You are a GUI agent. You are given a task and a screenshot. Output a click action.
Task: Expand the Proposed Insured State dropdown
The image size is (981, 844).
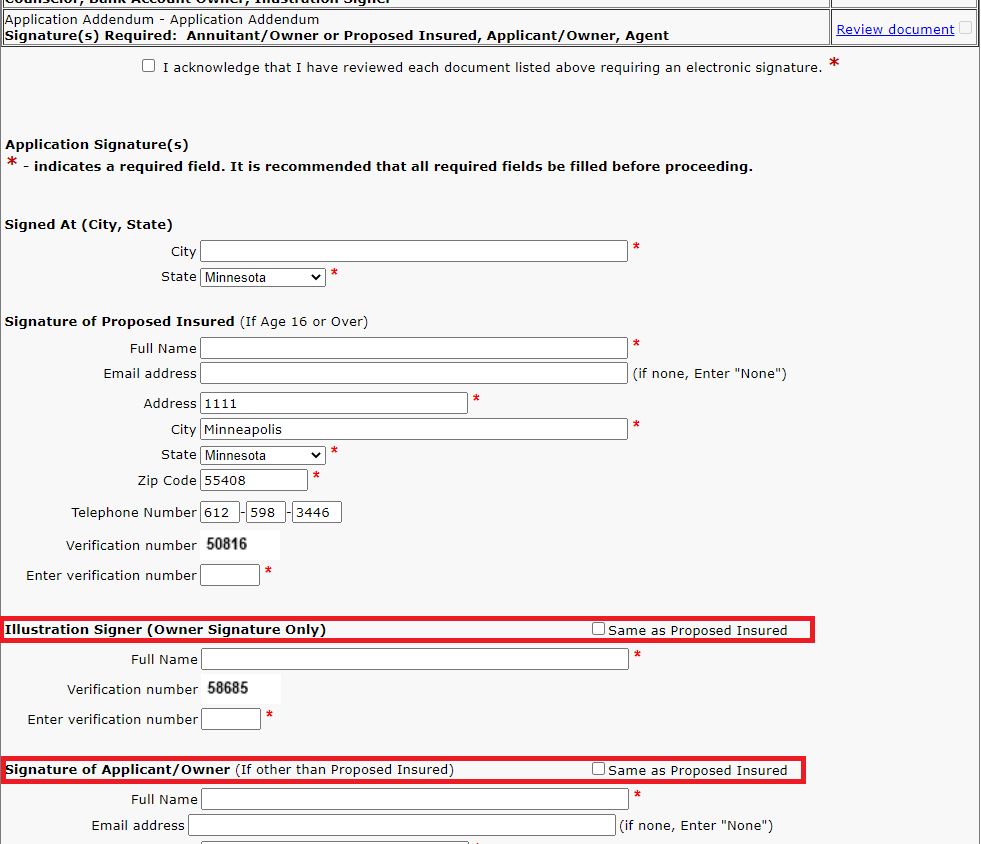click(263, 455)
